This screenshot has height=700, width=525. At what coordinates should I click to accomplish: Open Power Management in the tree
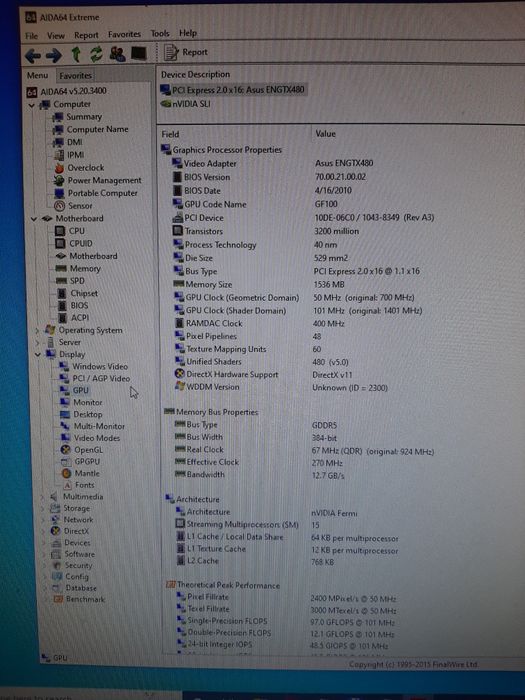(x=98, y=181)
